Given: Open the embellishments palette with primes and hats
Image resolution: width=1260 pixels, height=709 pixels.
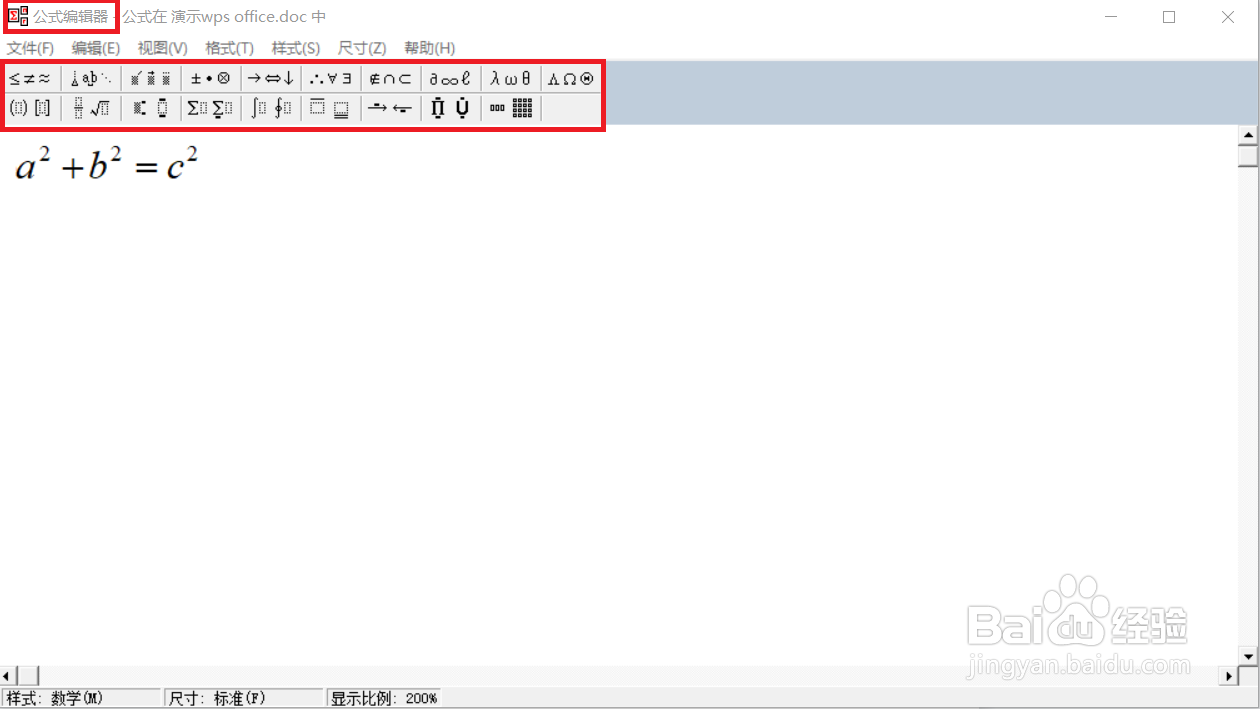Looking at the screenshot, I should pyautogui.click(x=151, y=79).
